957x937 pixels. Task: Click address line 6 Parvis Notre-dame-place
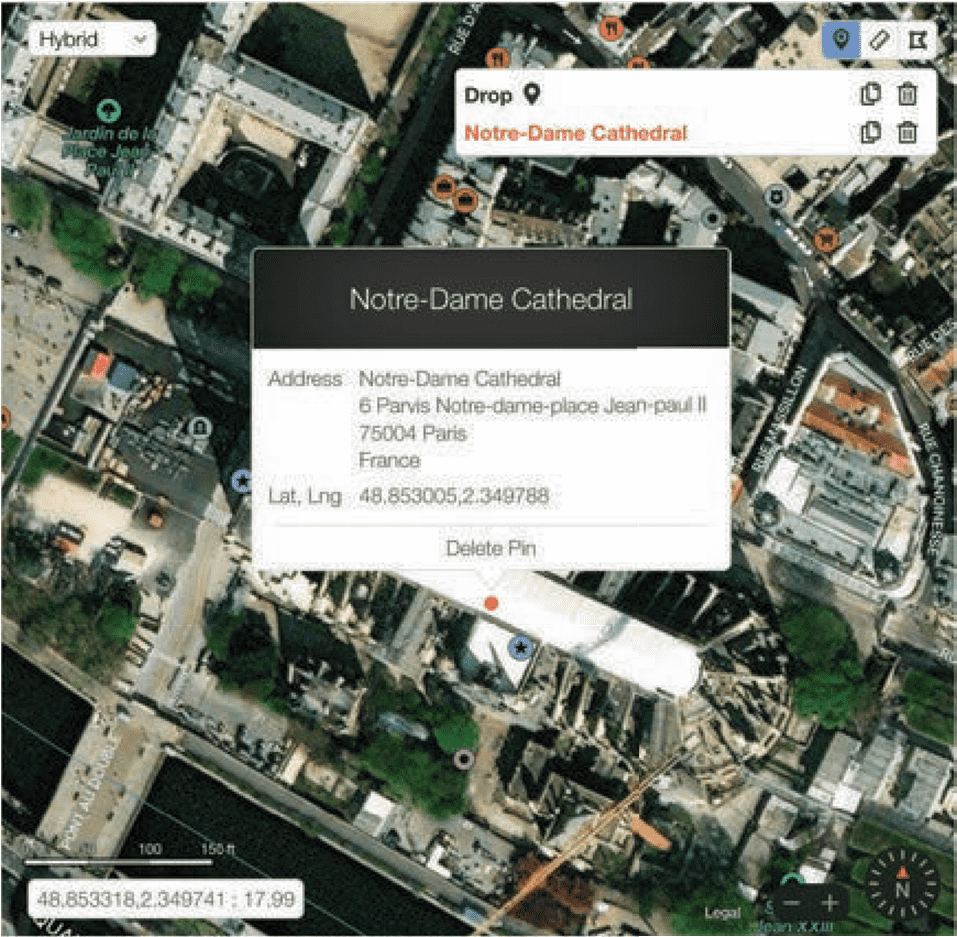pos(532,405)
